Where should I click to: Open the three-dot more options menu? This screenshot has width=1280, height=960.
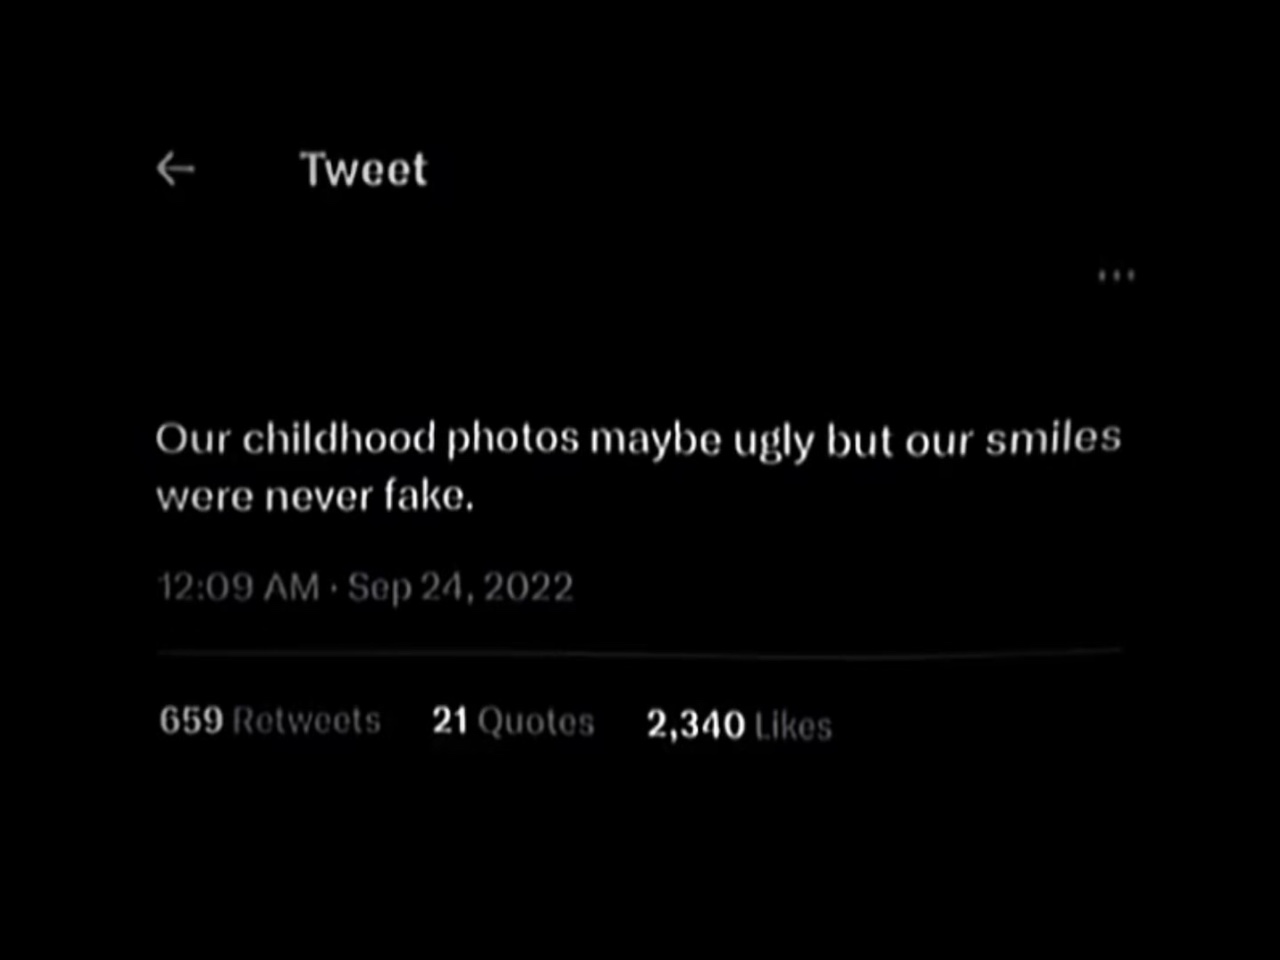tap(1116, 275)
